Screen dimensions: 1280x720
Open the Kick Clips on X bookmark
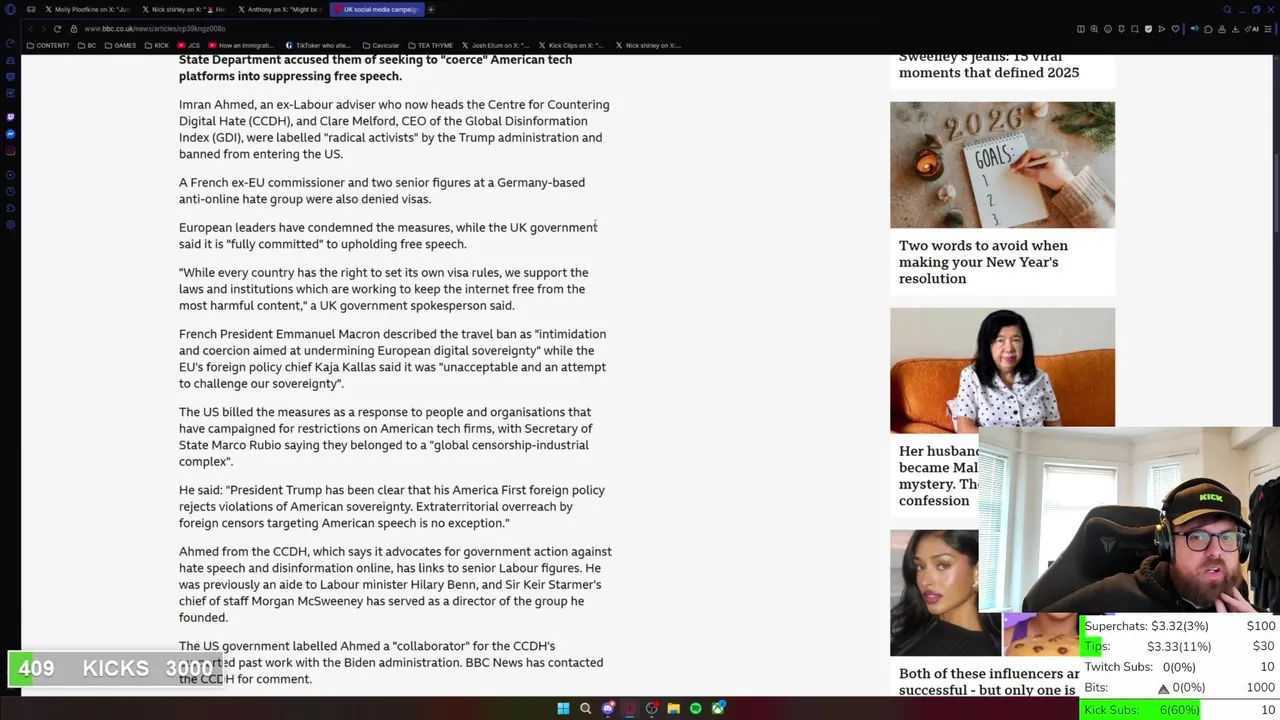tap(571, 45)
